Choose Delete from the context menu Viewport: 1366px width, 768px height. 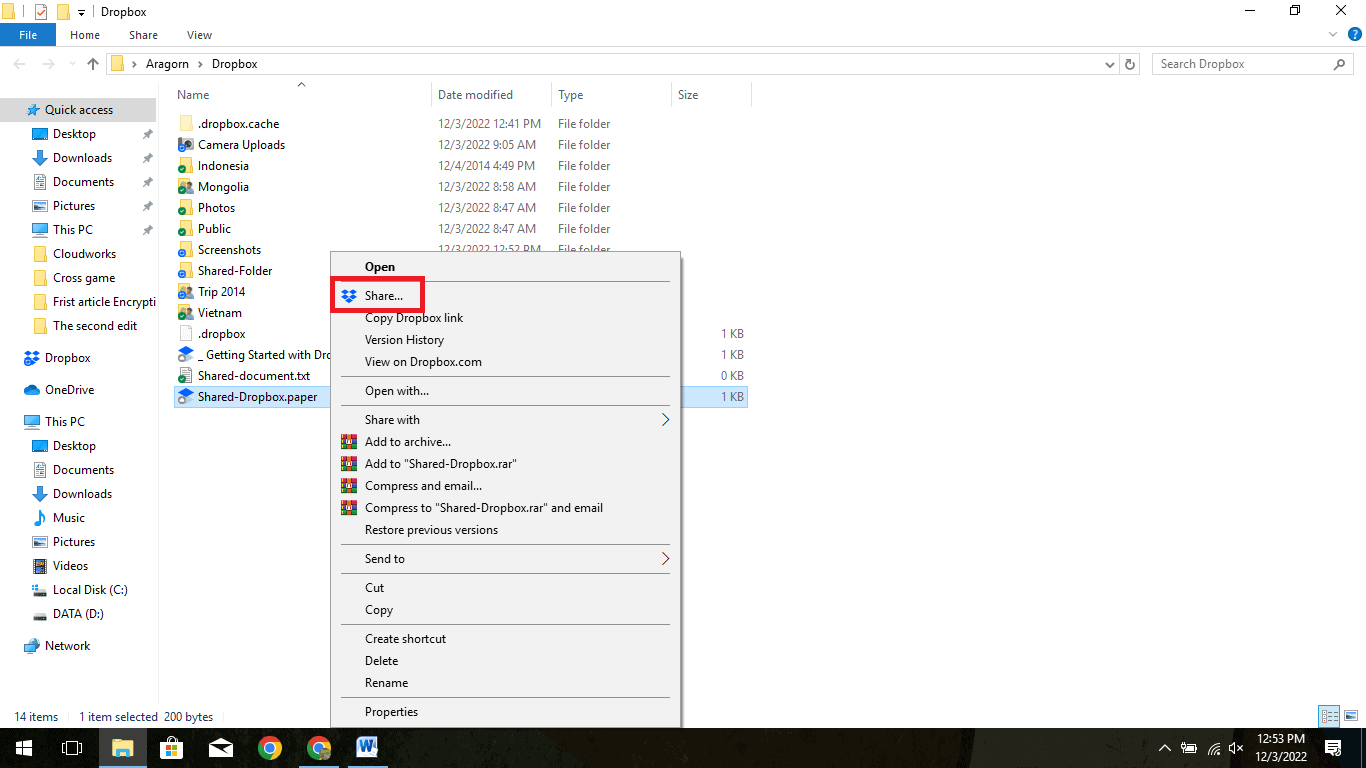381,661
